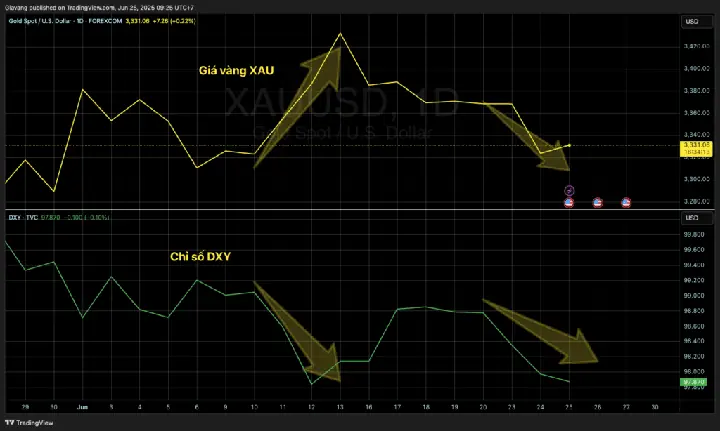Open the USD currency selector on gold pane
The width and height of the screenshot is (720, 431).
(x=697, y=22)
